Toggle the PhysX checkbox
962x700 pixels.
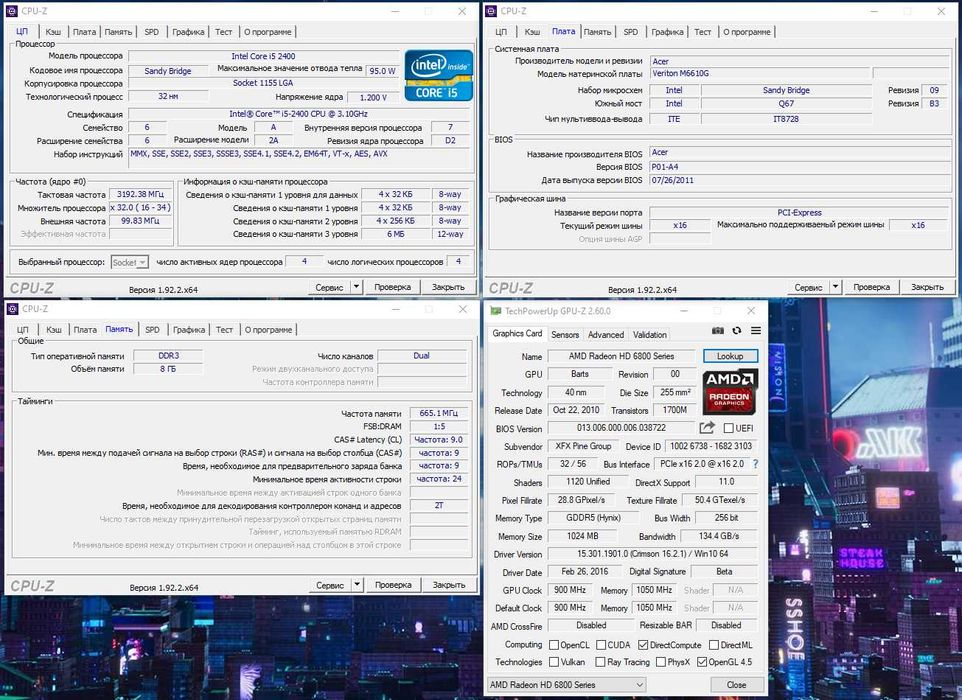coord(661,662)
